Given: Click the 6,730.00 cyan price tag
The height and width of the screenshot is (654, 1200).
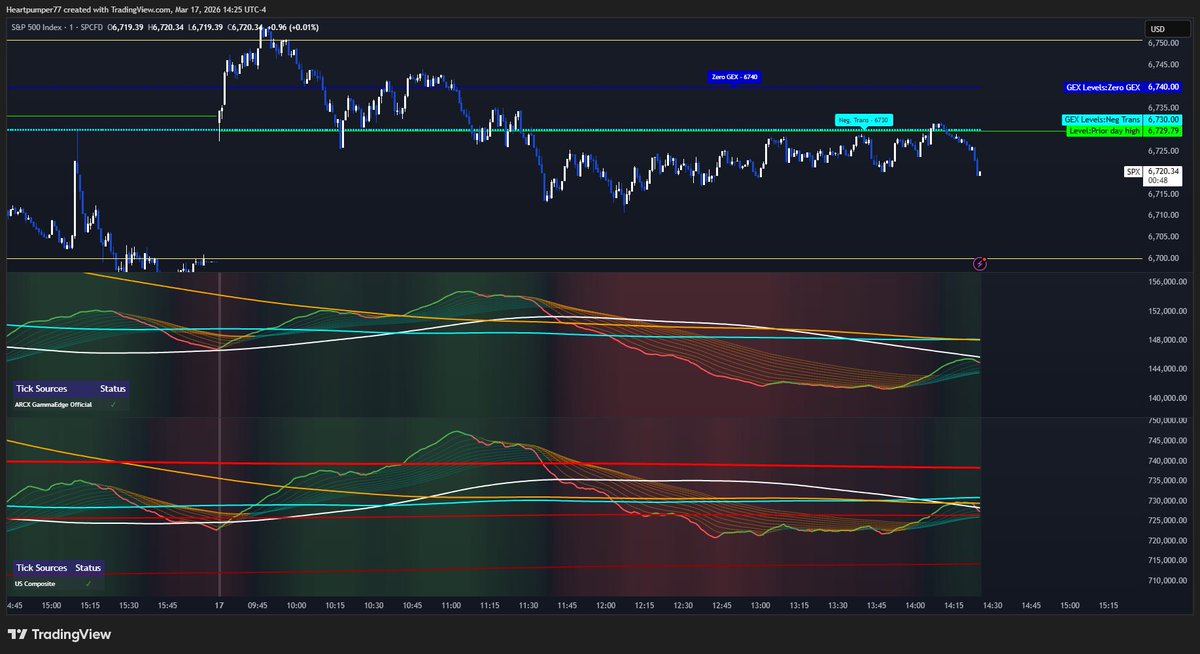Looking at the screenshot, I should tap(1163, 119).
